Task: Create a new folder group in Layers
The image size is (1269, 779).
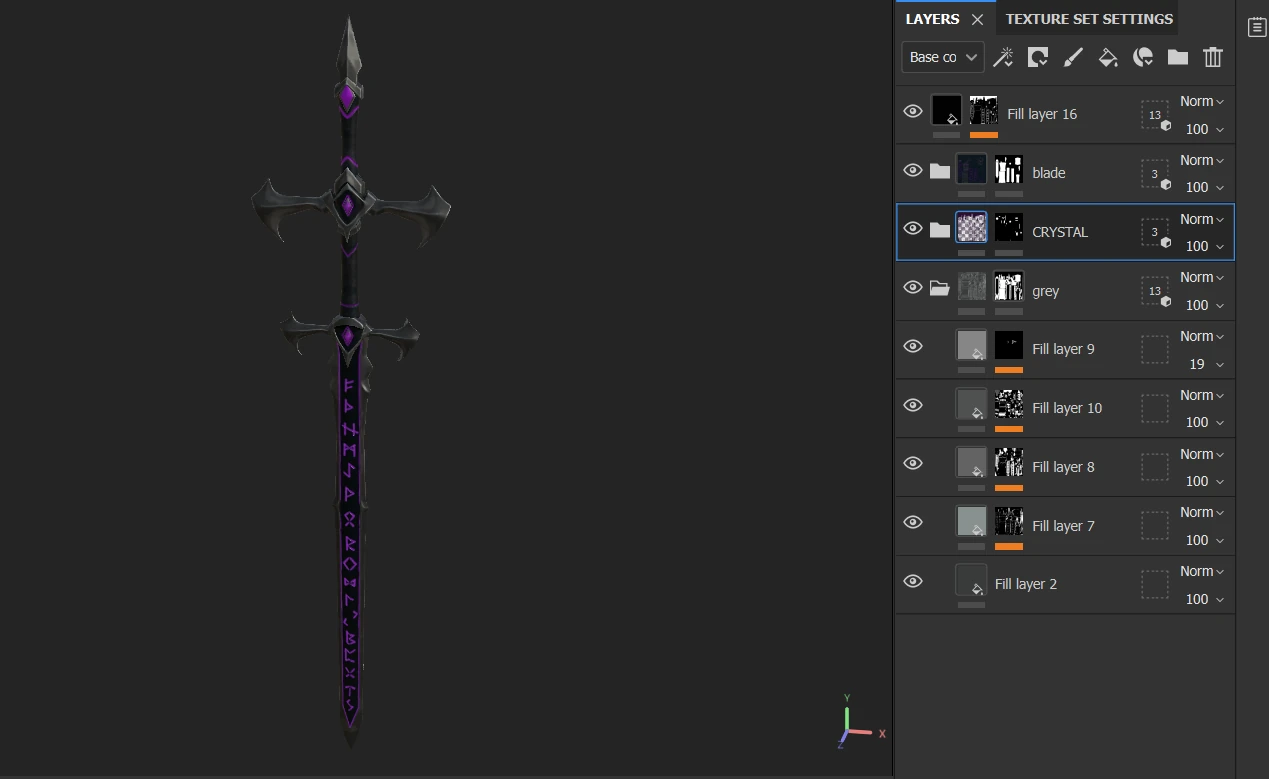Action: point(1178,57)
